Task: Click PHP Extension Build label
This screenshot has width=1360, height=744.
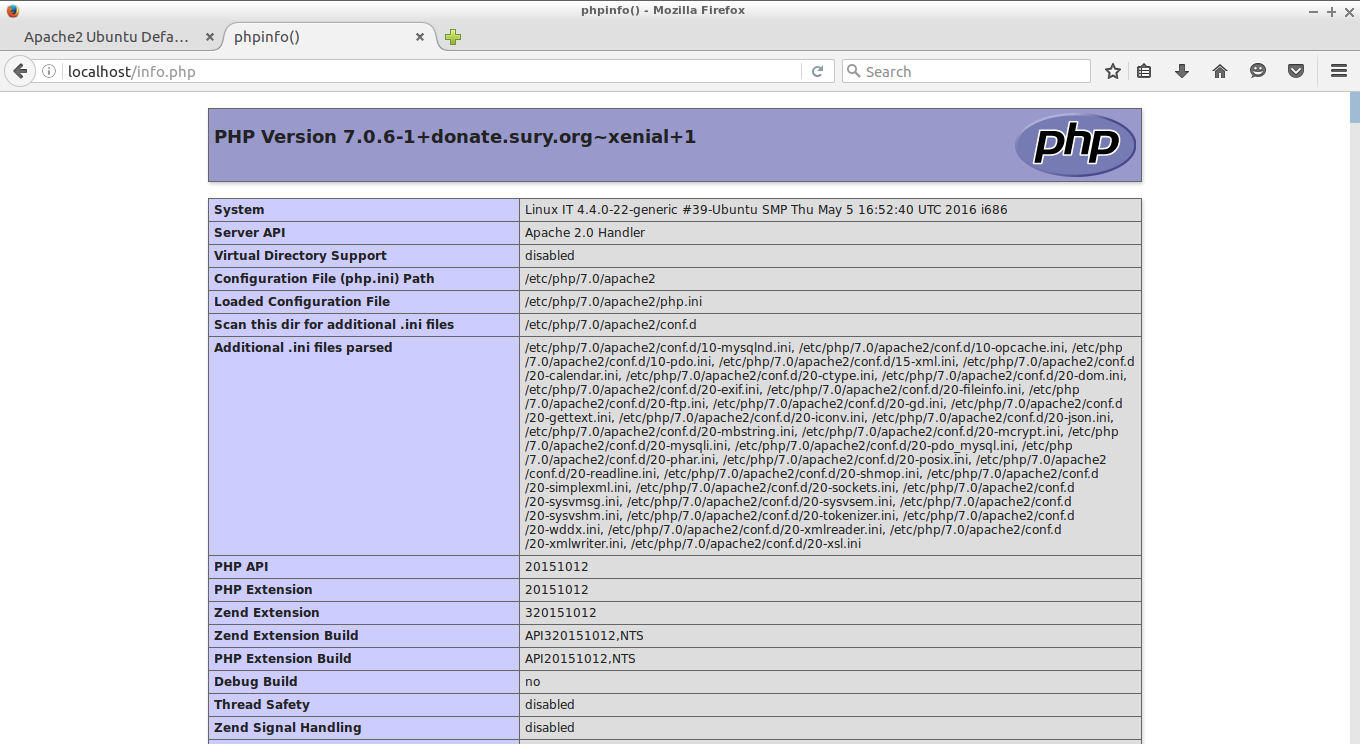Action: [x=283, y=659]
